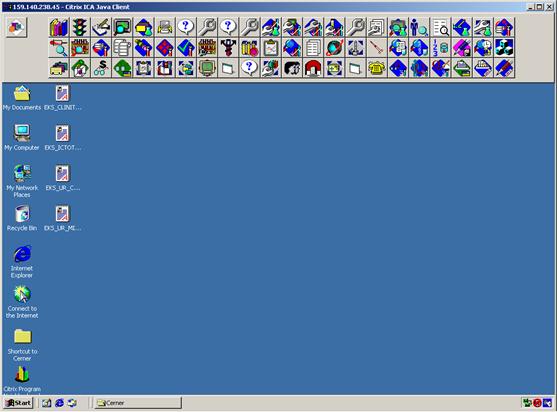Select the Recycle Bin desktop icon
Image resolution: width=557 pixels, height=412 pixels.
coord(22,218)
